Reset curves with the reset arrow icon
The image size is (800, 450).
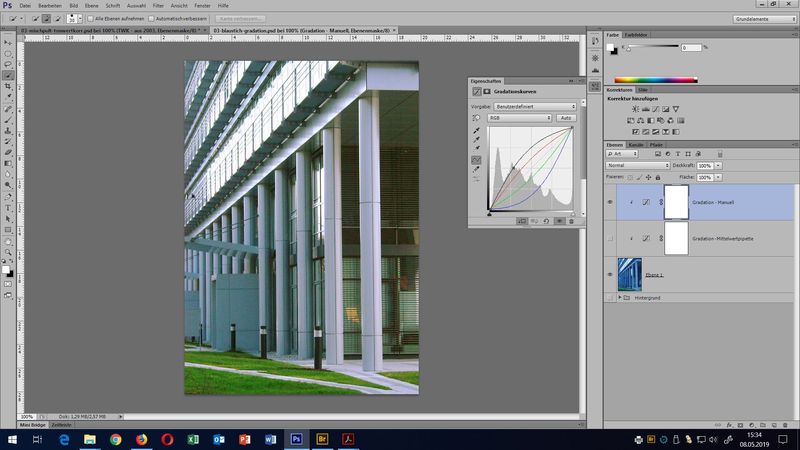tap(546, 221)
